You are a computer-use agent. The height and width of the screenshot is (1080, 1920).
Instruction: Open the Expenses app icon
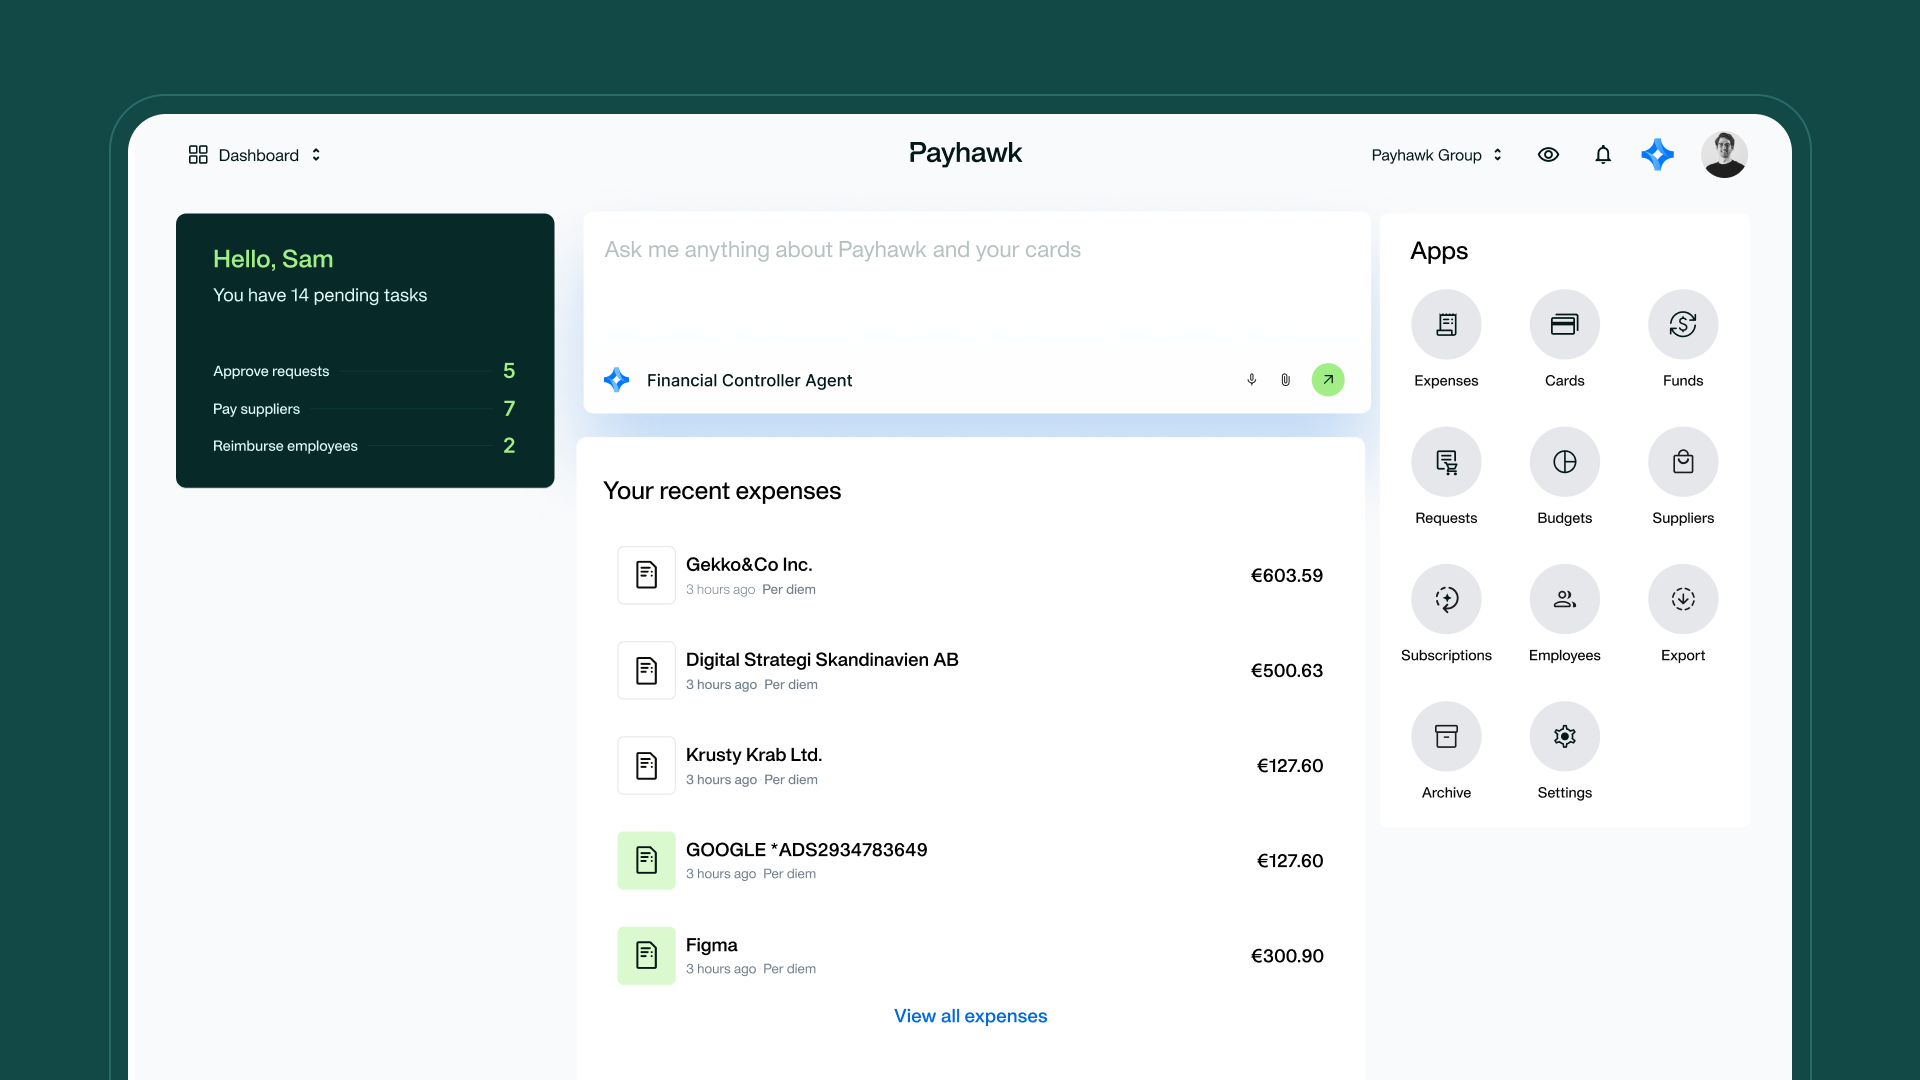1446,324
